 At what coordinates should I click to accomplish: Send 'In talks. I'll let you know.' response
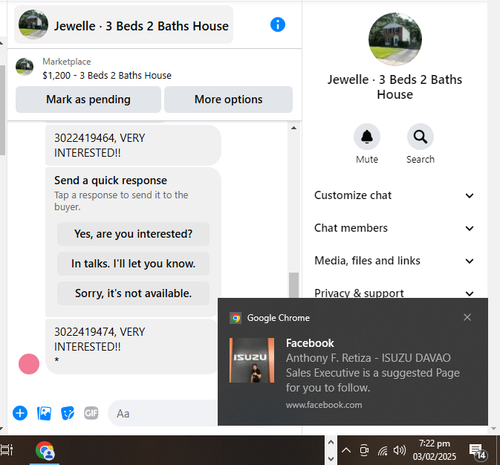133,264
